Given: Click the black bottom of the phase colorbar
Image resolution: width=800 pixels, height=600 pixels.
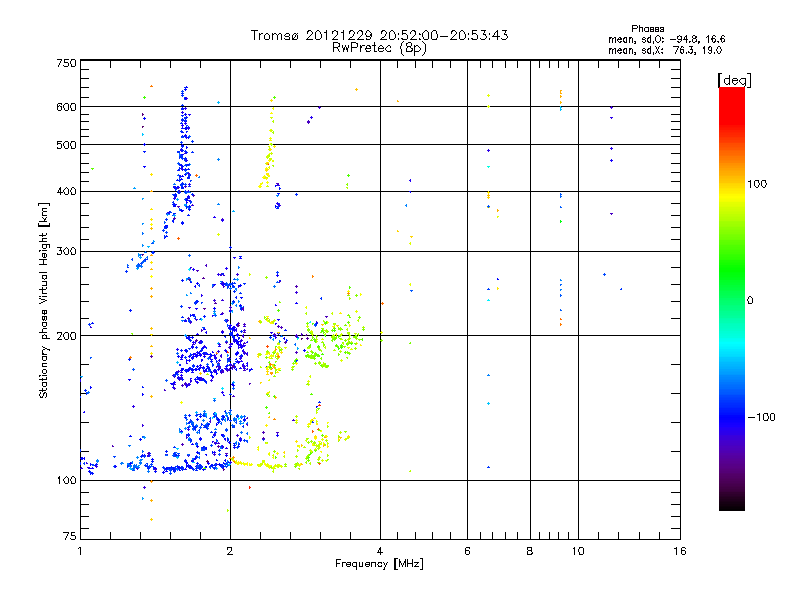Looking at the screenshot, I should click(x=732, y=504).
